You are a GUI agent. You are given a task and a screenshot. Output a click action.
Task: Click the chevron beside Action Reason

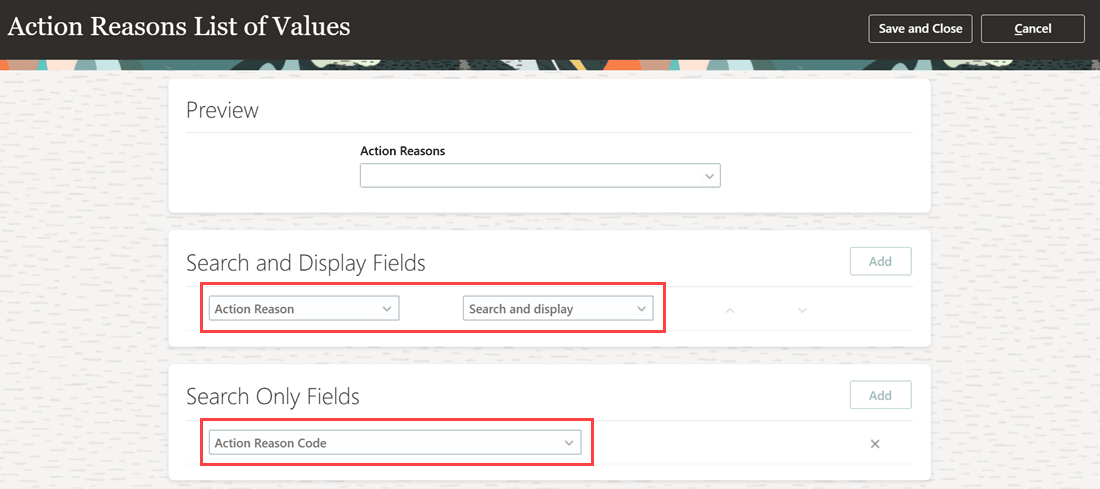coord(387,309)
